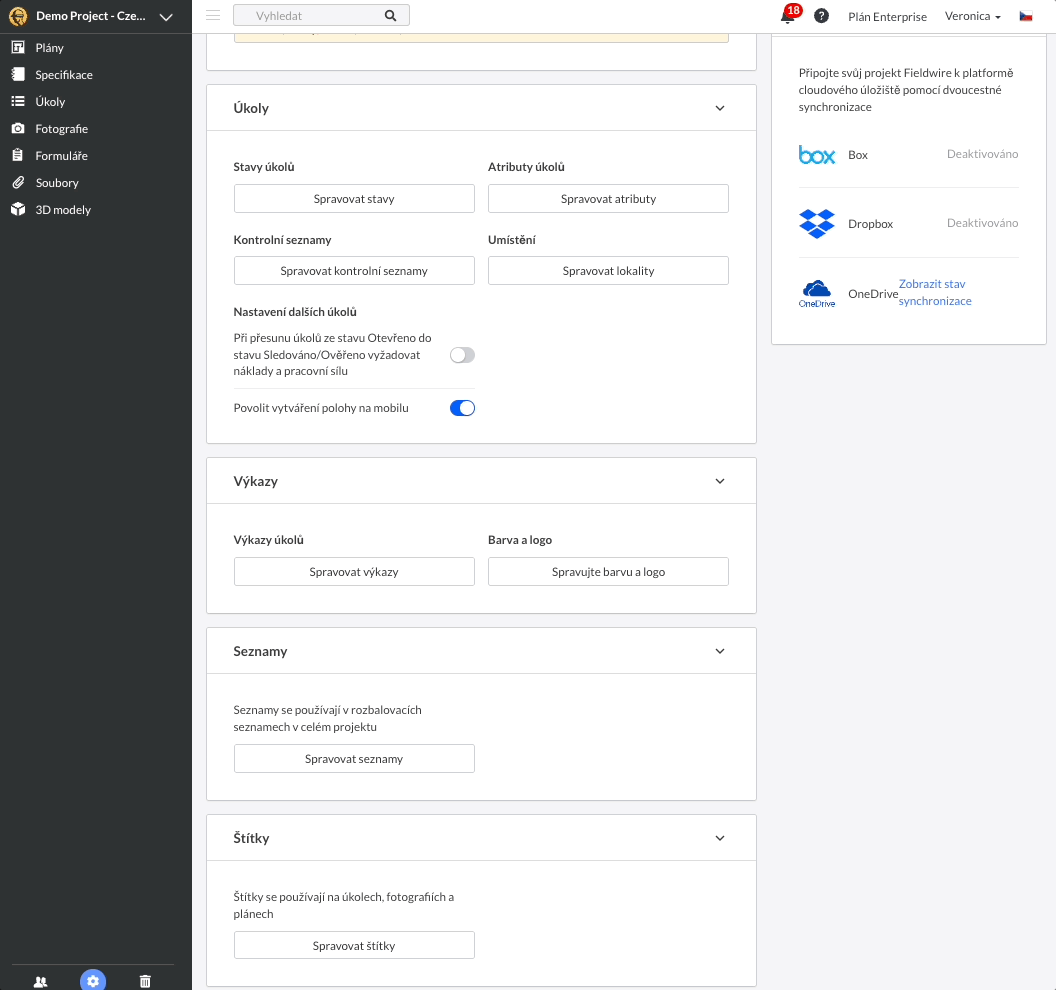Click Zobrazit stav synchronizace link

coord(935,292)
